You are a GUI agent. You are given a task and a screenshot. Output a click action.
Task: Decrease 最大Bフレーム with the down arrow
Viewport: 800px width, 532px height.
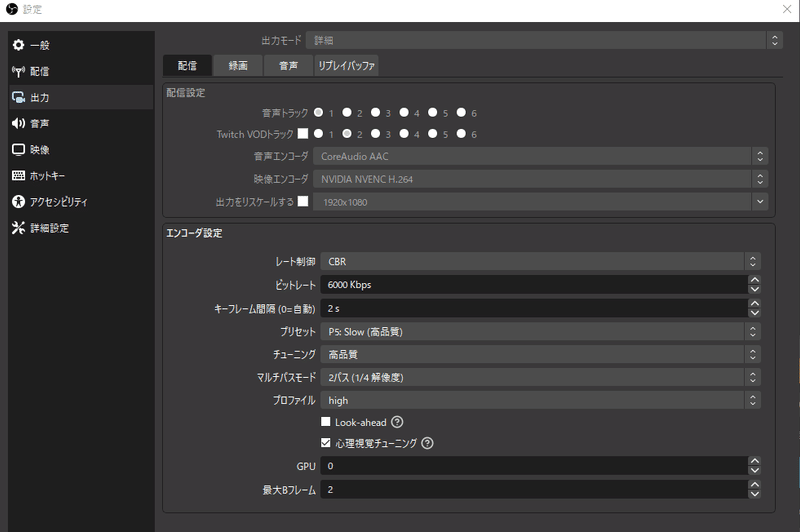[x=755, y=493]
